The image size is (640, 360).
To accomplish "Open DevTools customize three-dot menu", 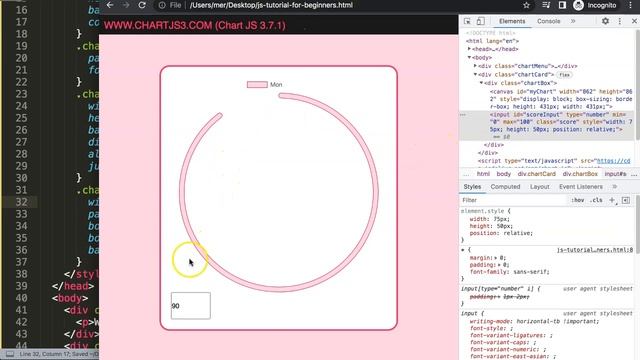I will coord(620,21).
